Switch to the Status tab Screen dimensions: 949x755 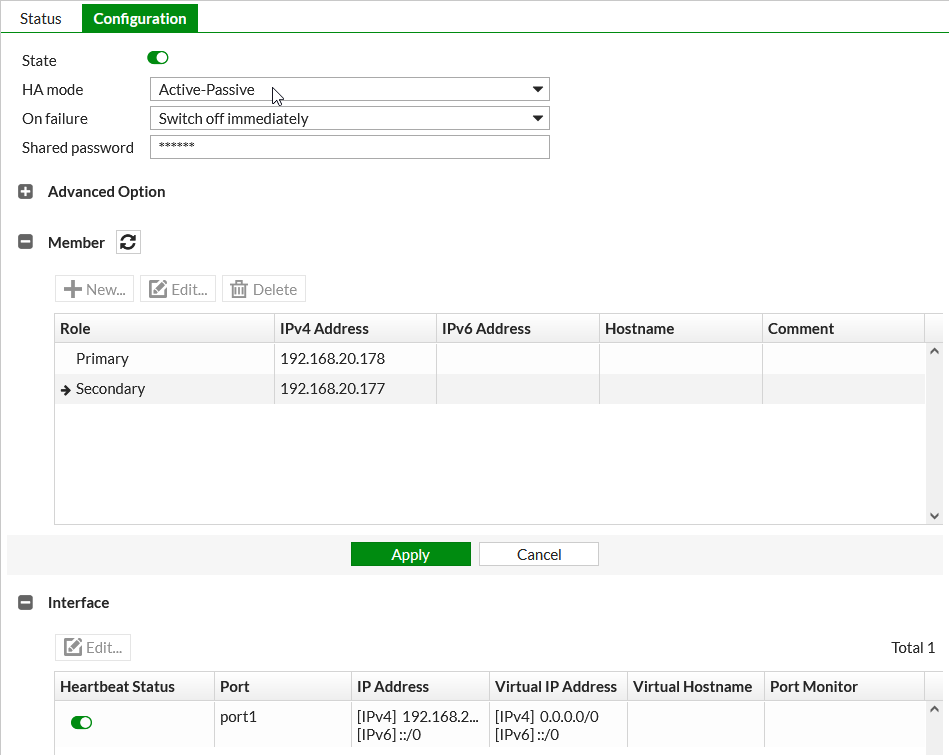[40, 18]
